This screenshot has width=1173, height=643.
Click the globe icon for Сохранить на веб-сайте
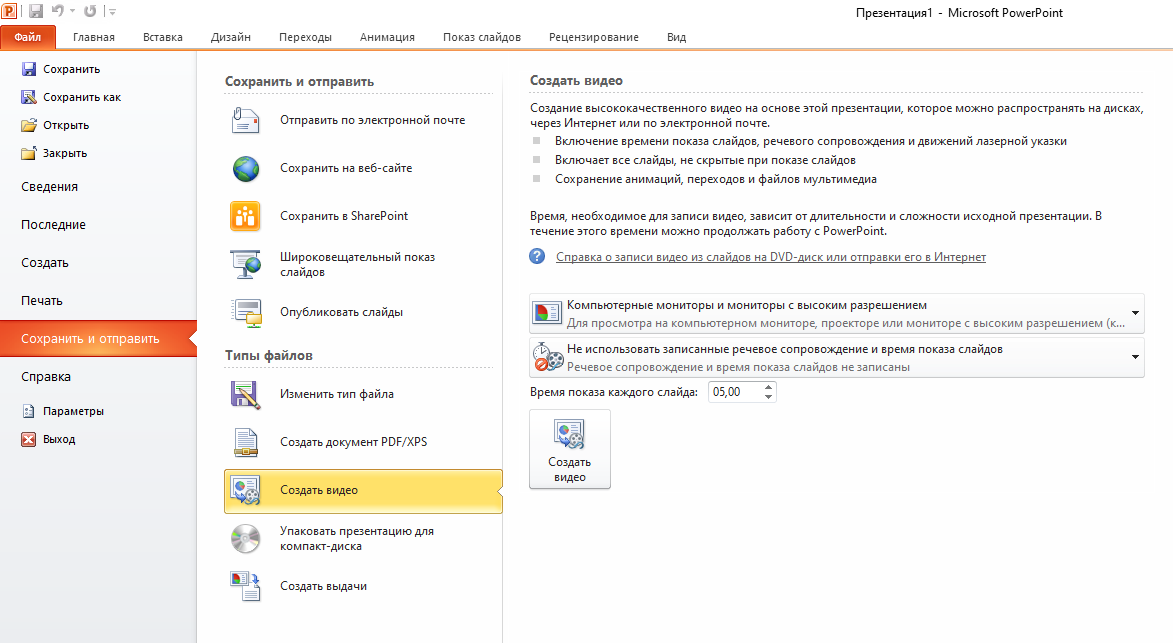click(x=245, y=169)
